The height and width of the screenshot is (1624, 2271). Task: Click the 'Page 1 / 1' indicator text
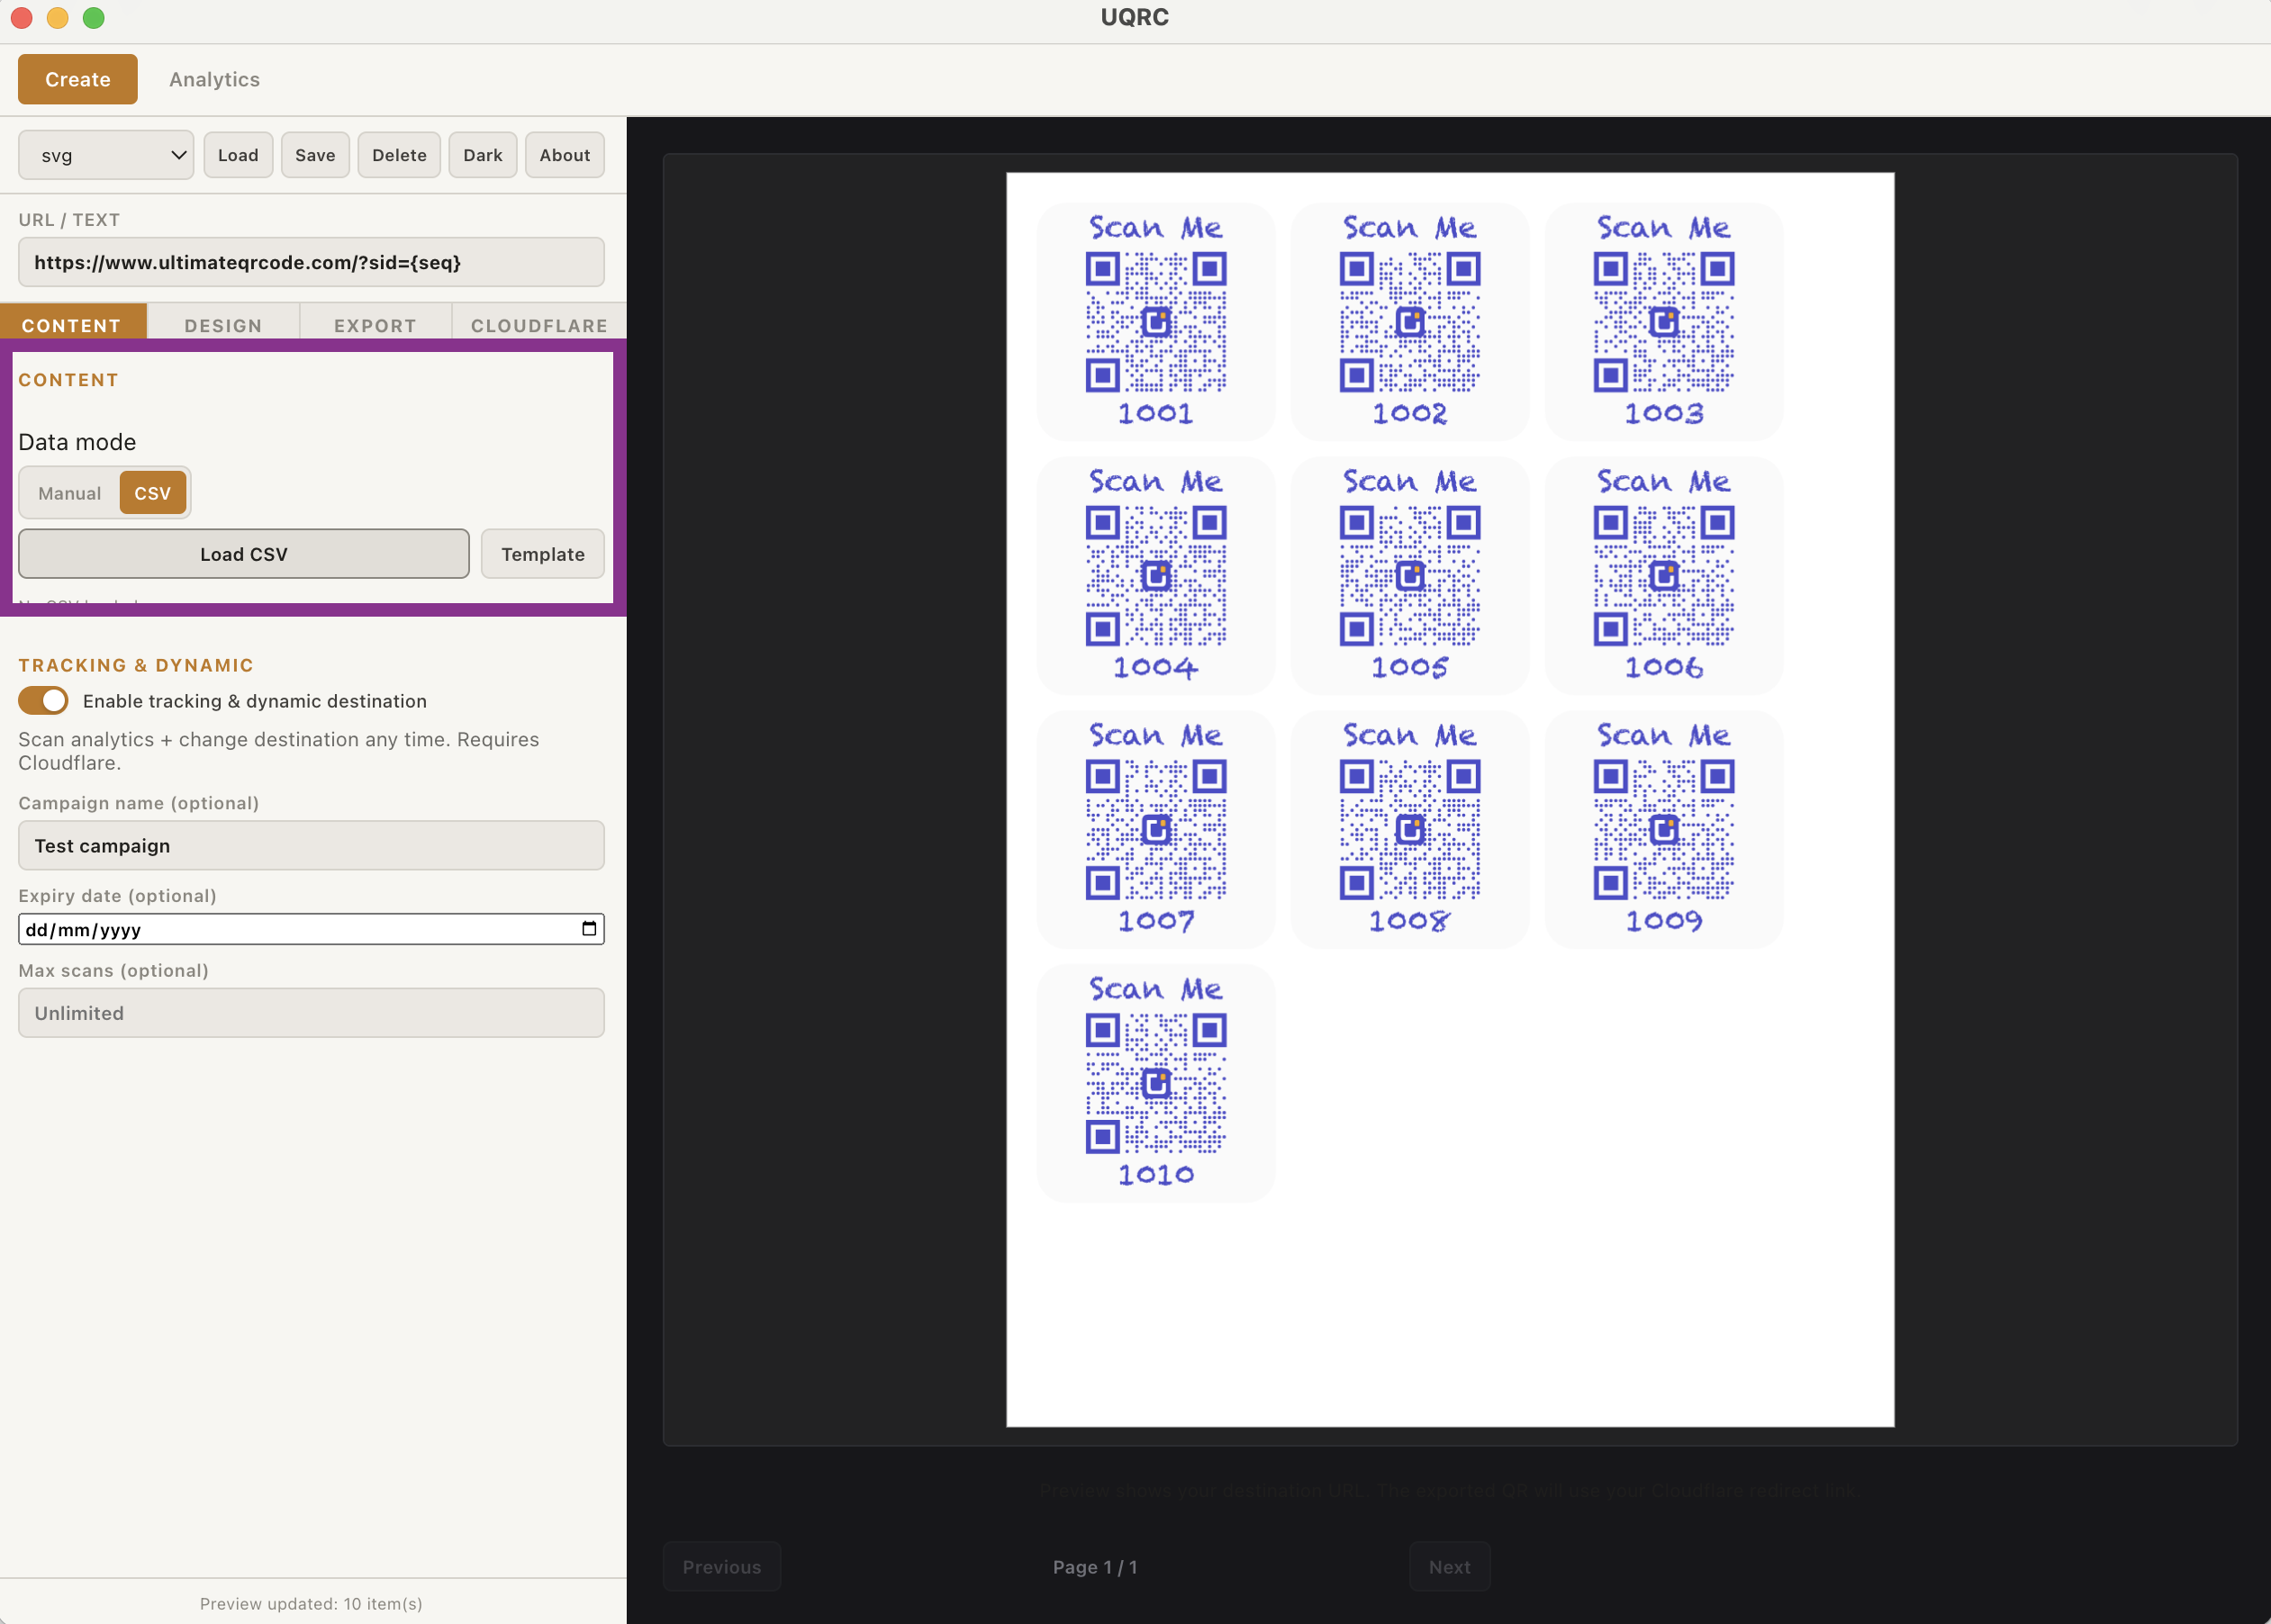[1095, 1567]
